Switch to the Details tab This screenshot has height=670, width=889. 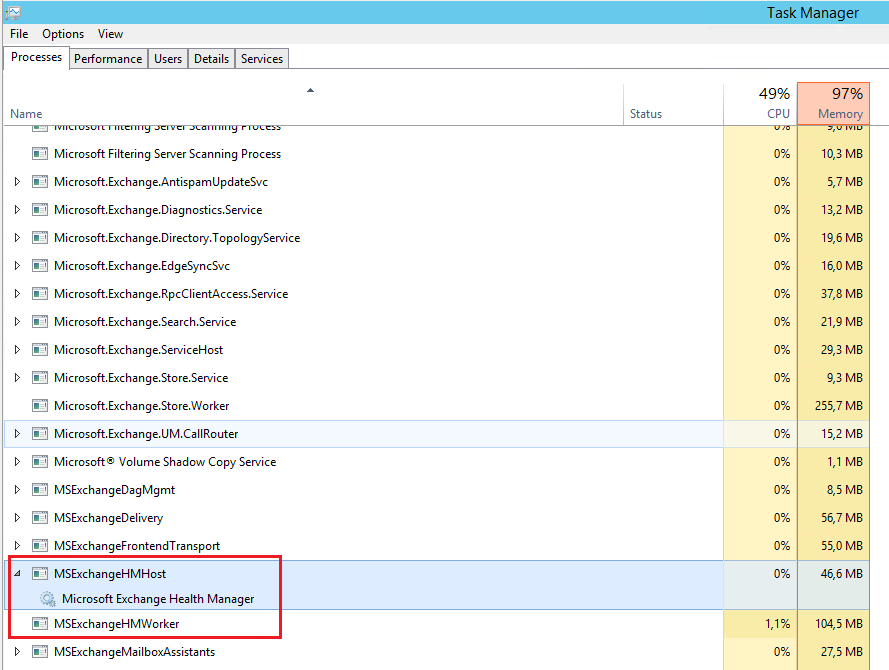211,59
